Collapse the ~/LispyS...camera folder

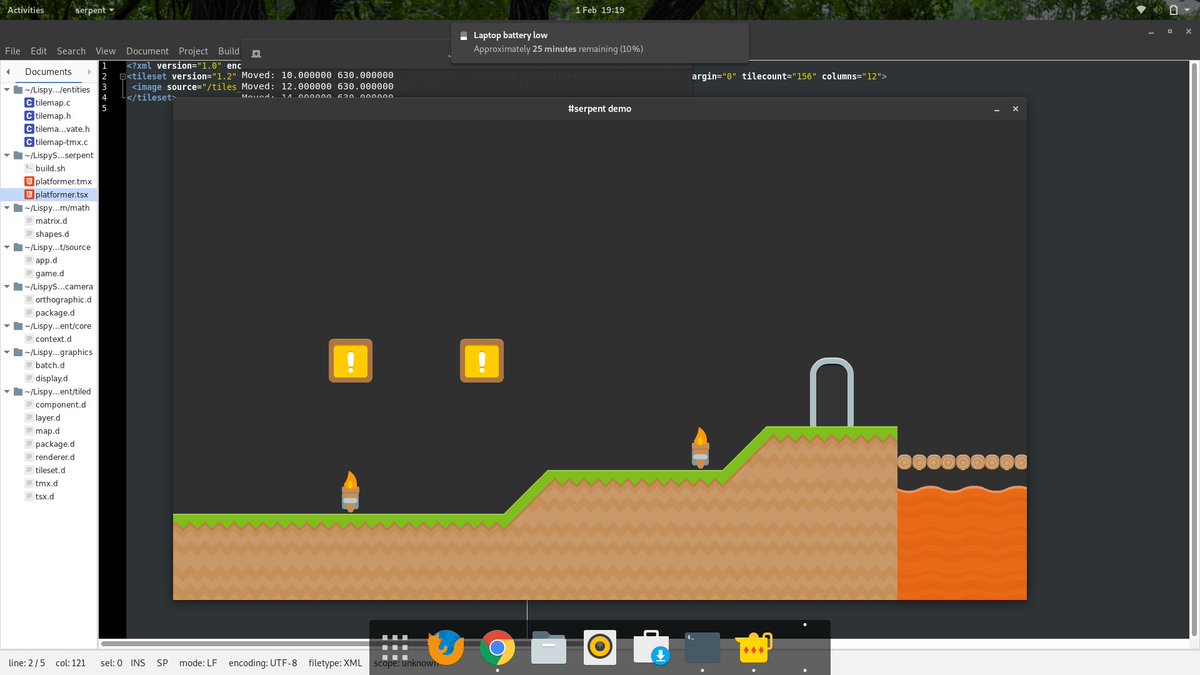pos(7,287)
